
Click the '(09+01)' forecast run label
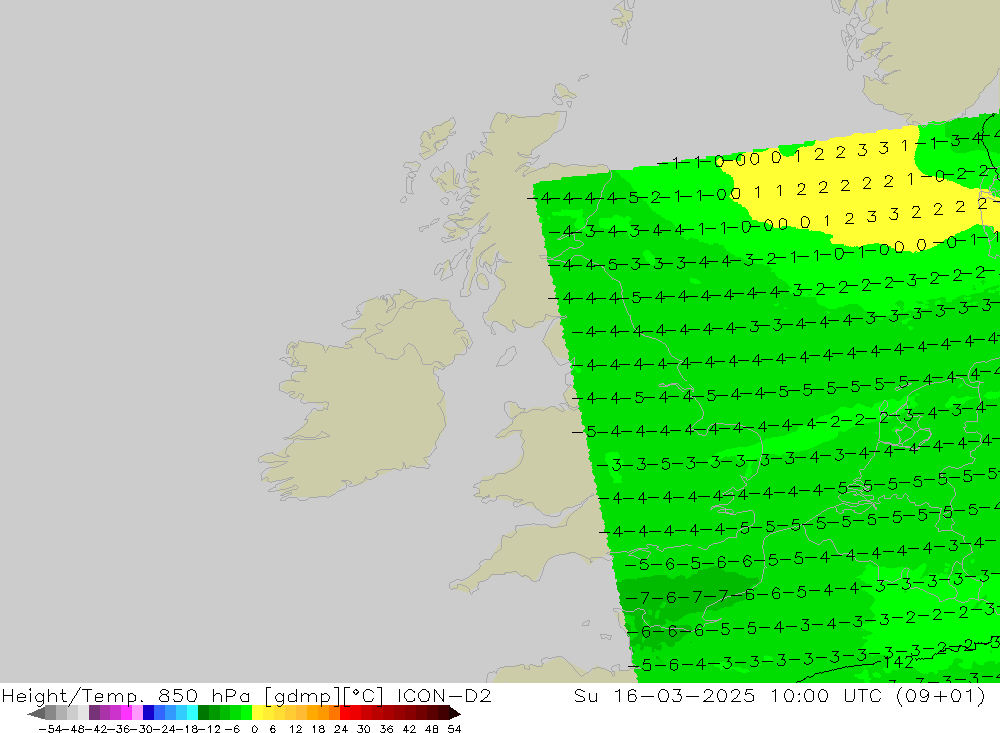click(x=941, y=696)
